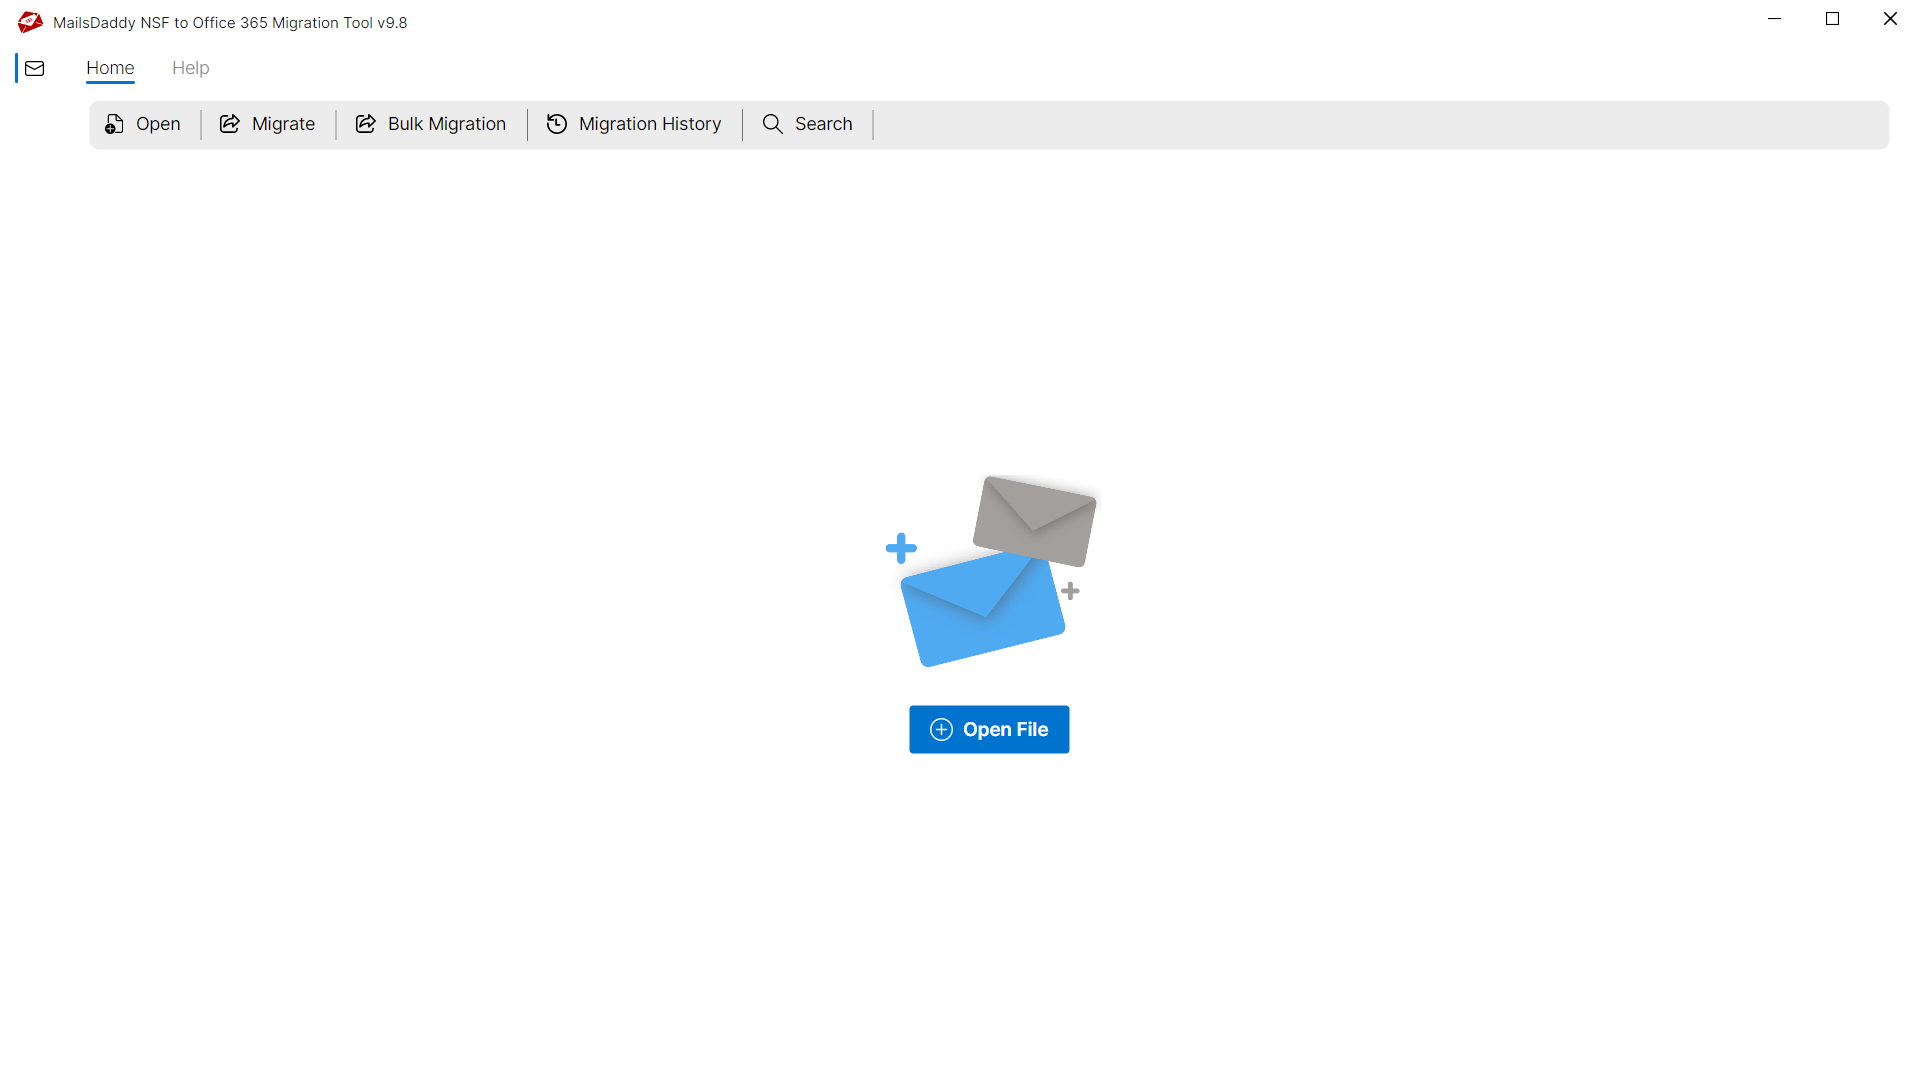Switch to the Home tab

(x=110, y=68)
